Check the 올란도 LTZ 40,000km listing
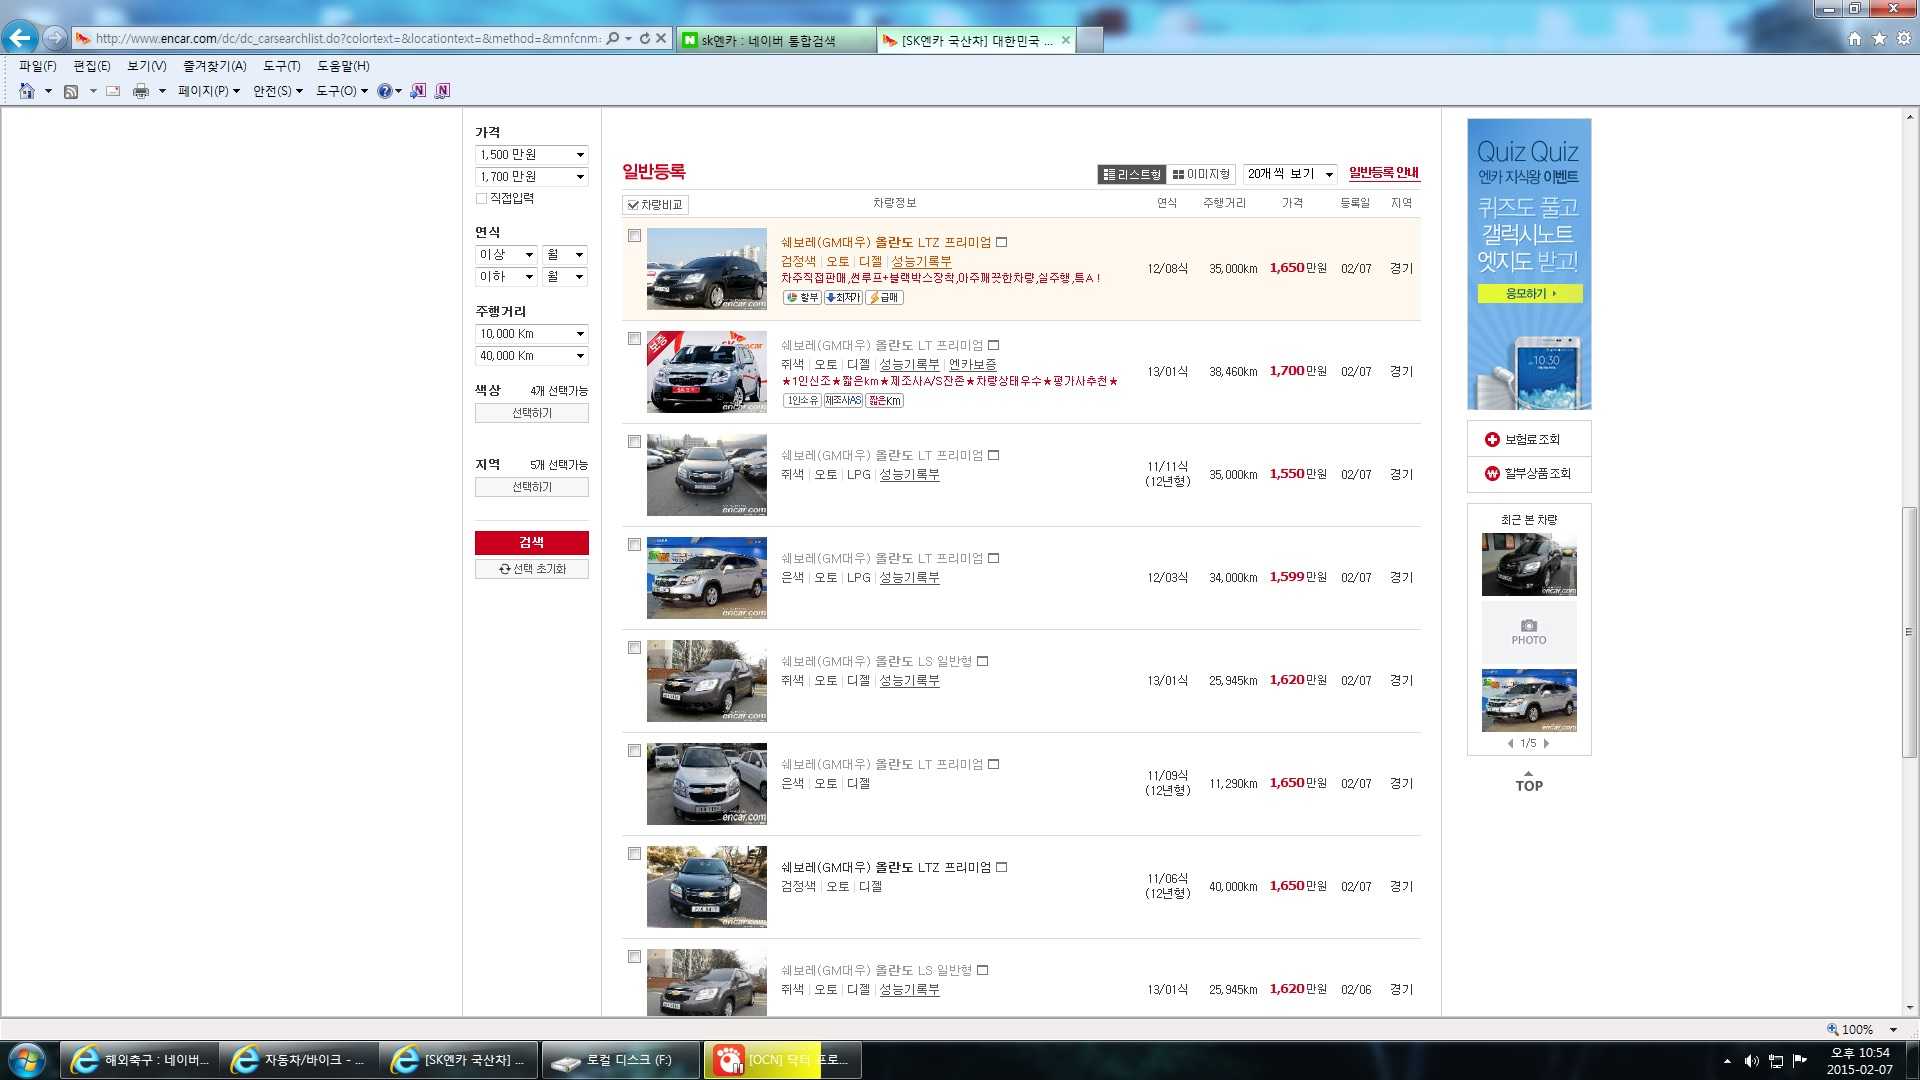Viewport: 1920px width, 1080px height. [x=634, y=854]
